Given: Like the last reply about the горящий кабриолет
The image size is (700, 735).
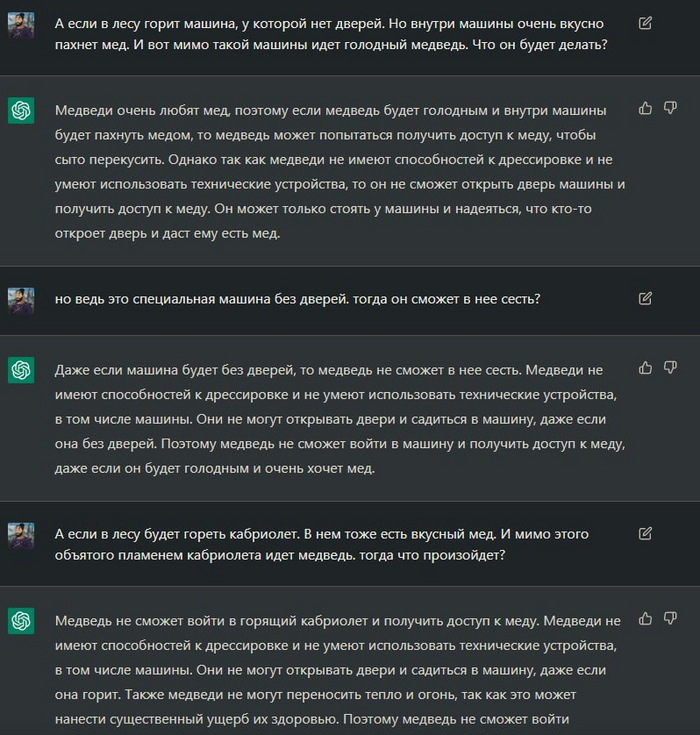Looking at the screenshot, I should coord(645,619).
